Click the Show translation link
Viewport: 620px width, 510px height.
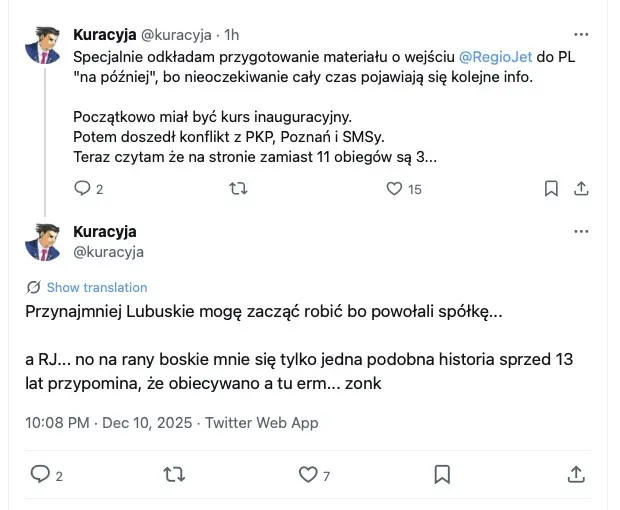[96, 287]
